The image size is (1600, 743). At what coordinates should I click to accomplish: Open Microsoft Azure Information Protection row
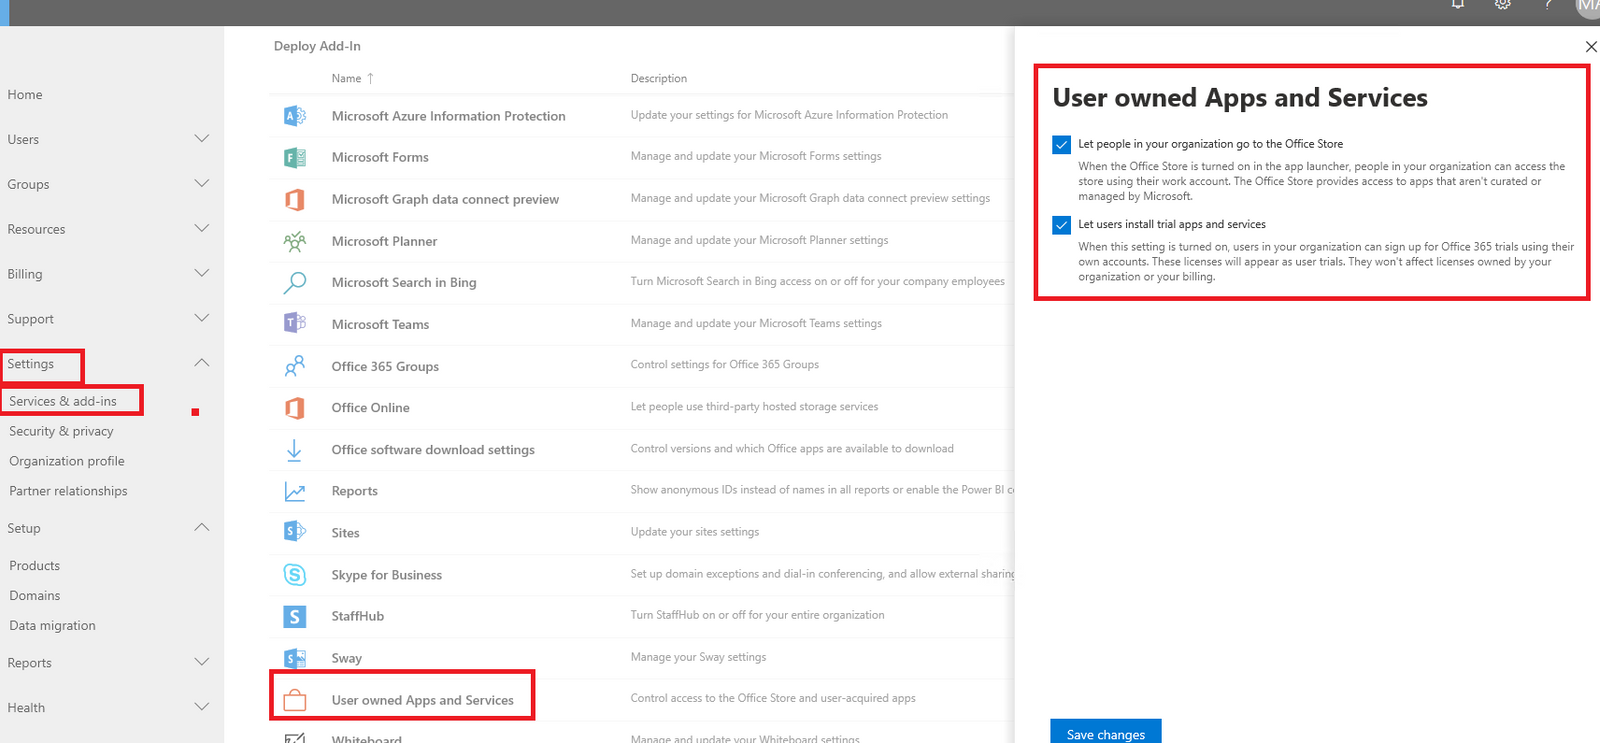642,116
